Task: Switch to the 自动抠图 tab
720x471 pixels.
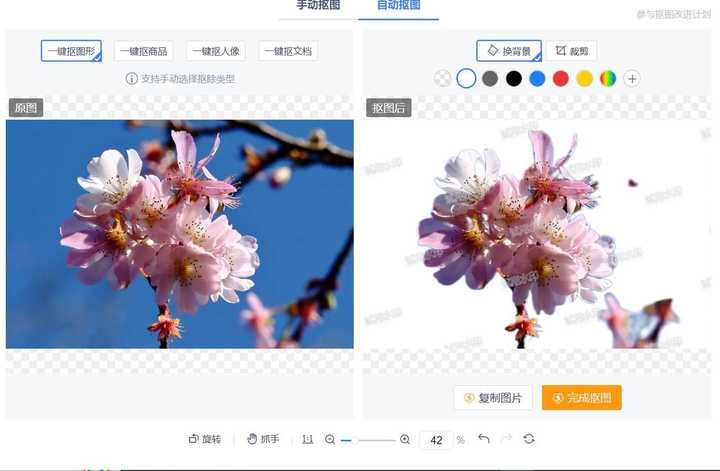Action: tap(399, 5)
